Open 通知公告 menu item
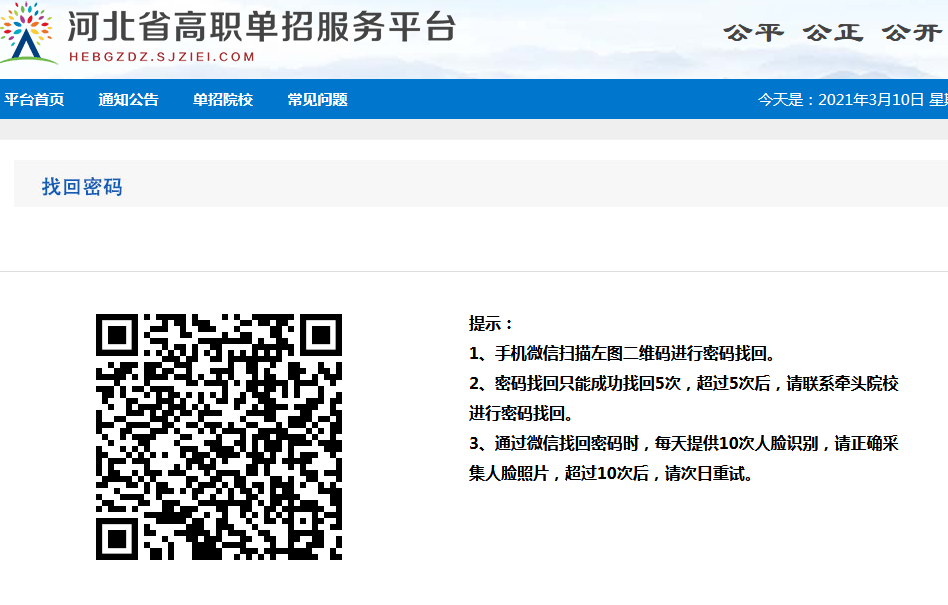Image resolution: width=948 pixels, height=605 pixels. [129, 100]
